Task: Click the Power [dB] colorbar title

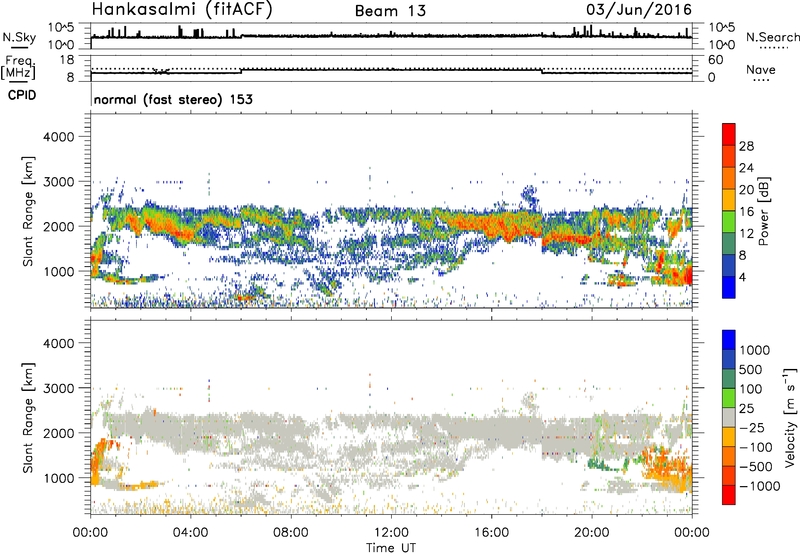Action: (x=763, y=211)
